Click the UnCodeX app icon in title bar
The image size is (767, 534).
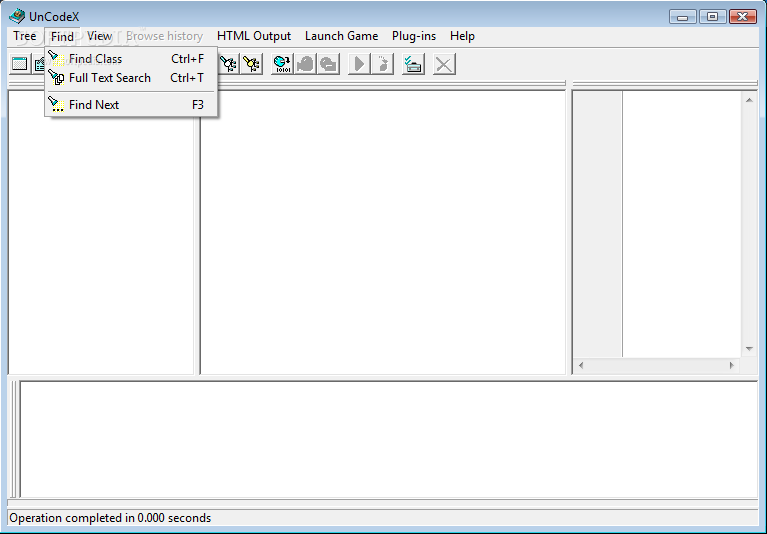(17, 16)
